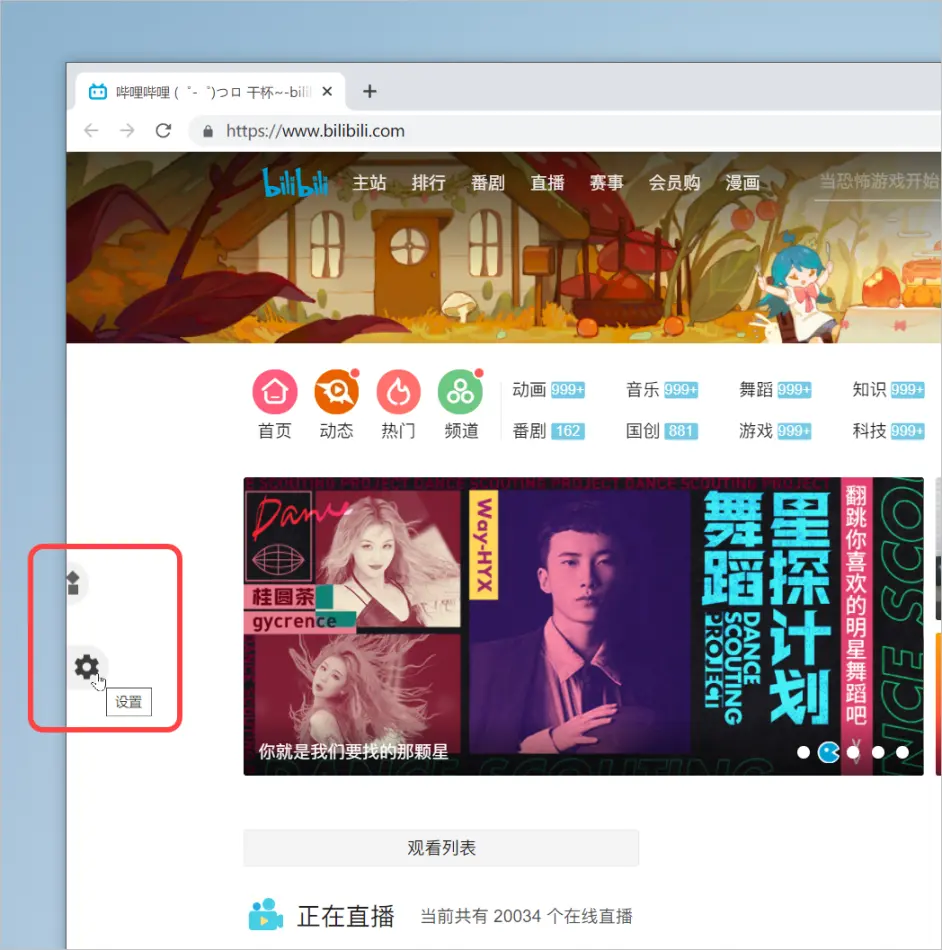Open the bilibili logo in the banner
Viewport: 942px width, 950px height.
click(295, 183)
